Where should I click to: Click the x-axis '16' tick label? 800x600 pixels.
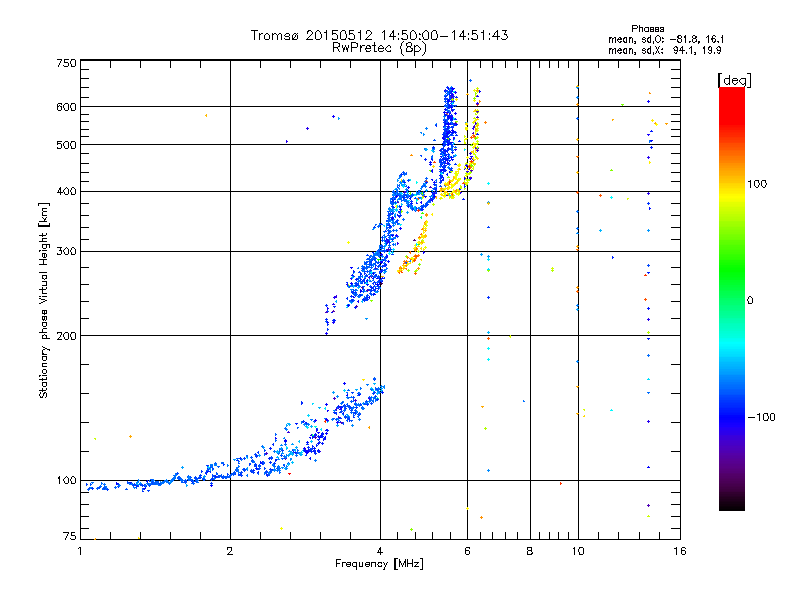[x=680, y=551]
